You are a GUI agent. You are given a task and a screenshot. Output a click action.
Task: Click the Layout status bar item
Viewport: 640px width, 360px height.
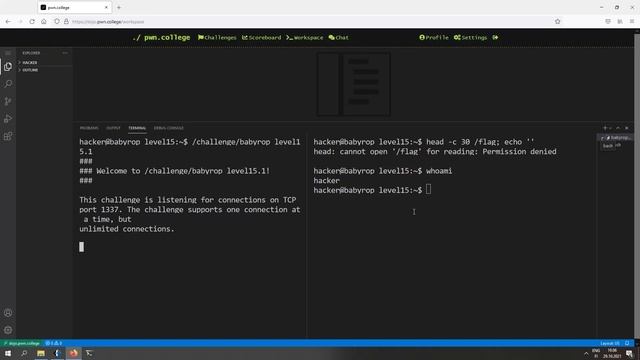(610, 343)
